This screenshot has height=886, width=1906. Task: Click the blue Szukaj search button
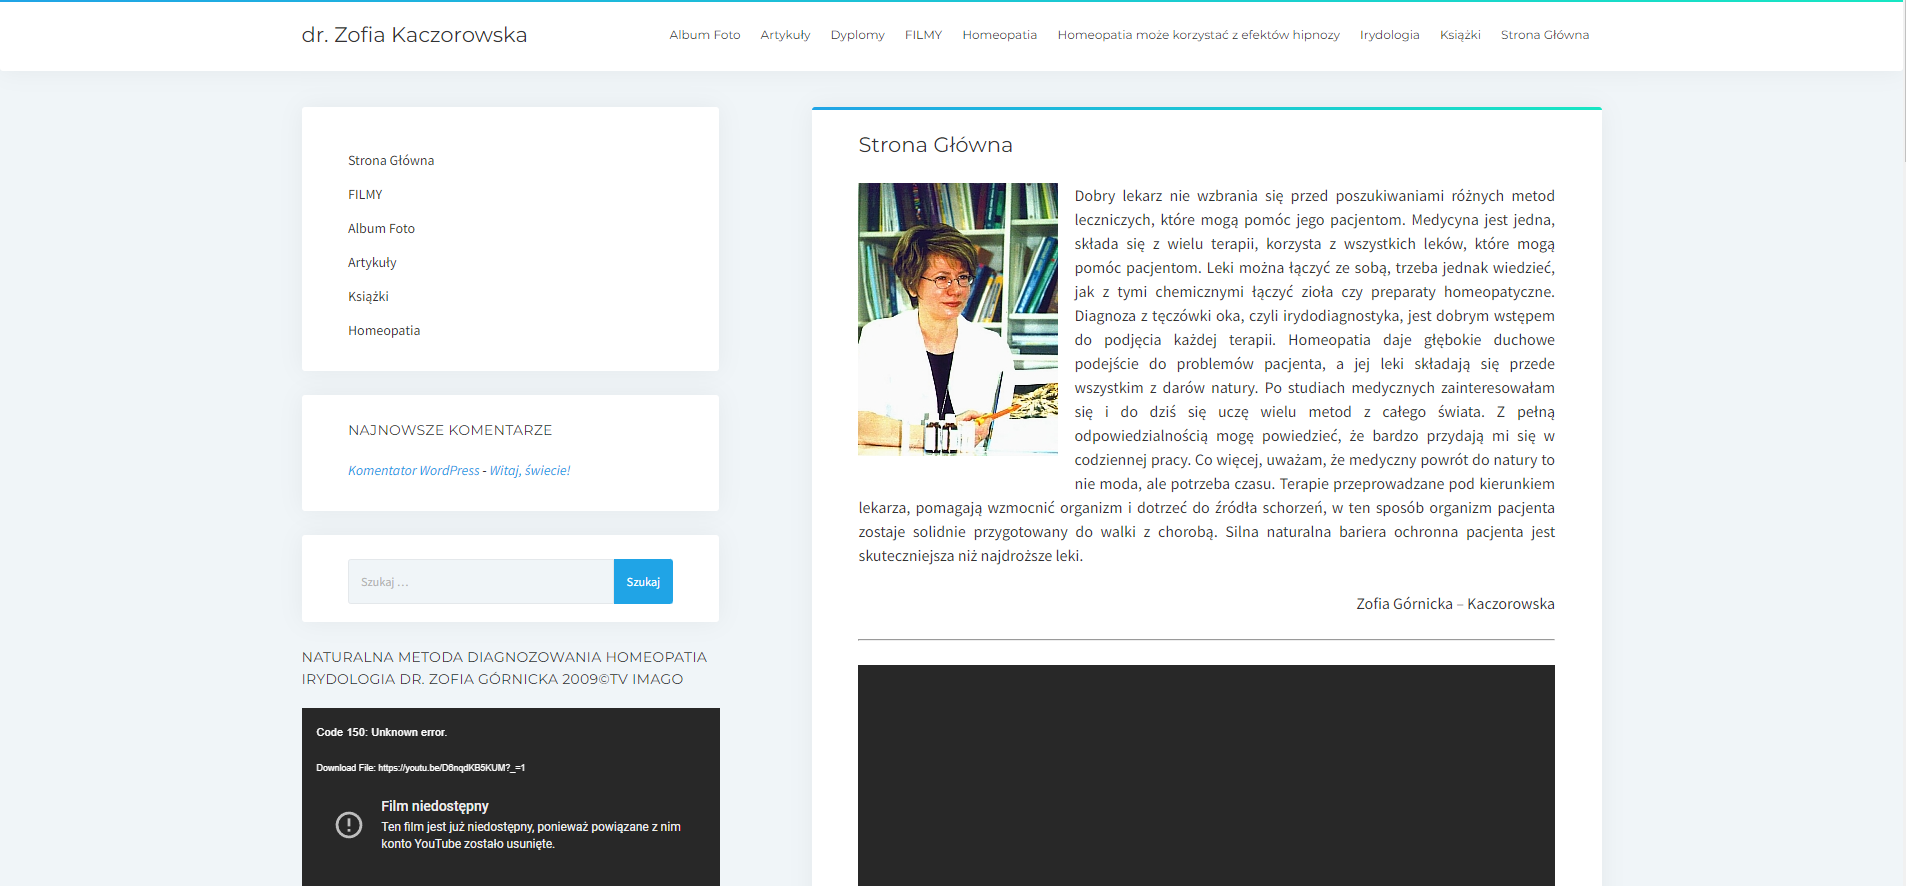click(x=643, y=582)
